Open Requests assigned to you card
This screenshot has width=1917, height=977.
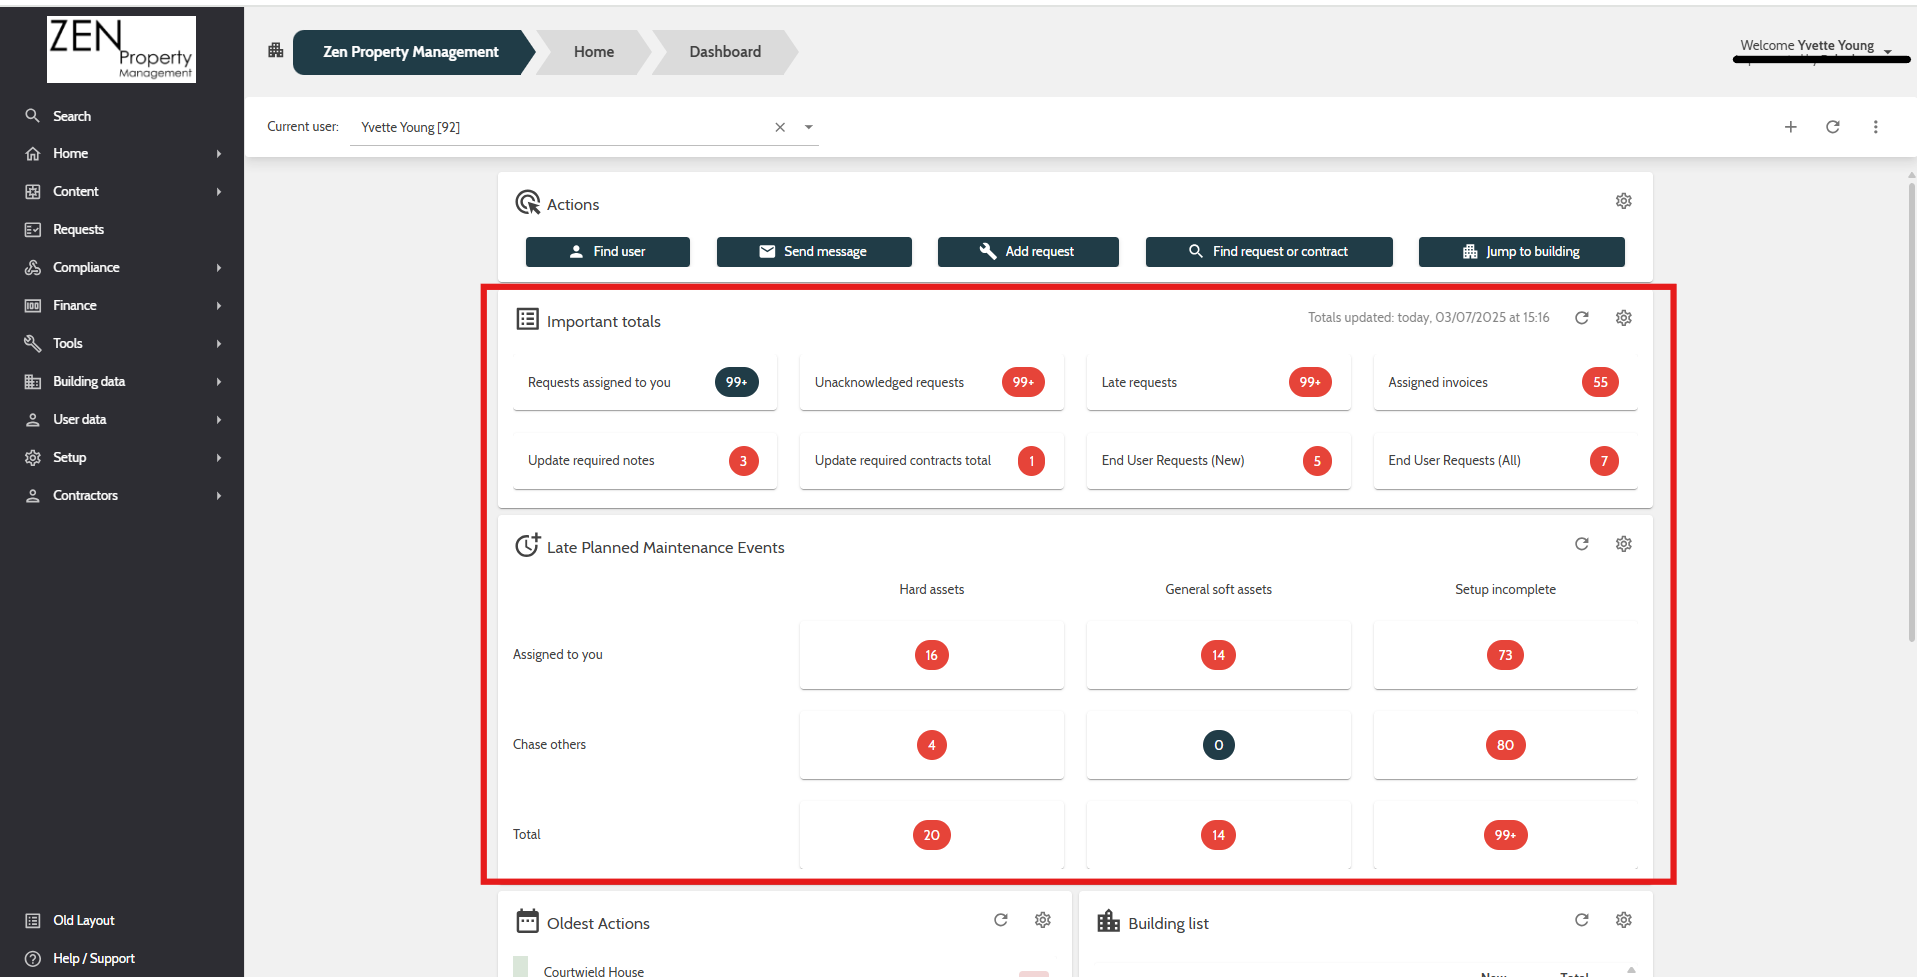click(x=645, y=382)
